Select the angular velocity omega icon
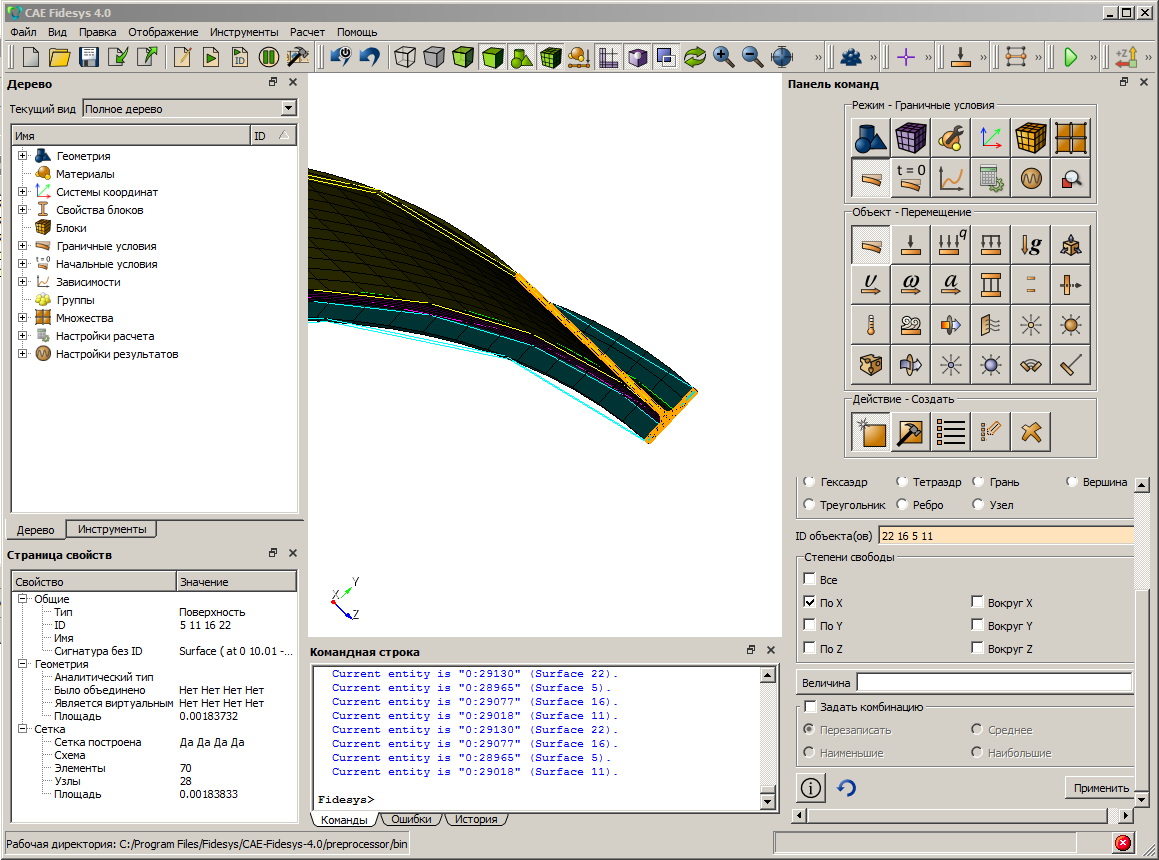This screenshot has height=860, width=1159. tap(911, 285)
